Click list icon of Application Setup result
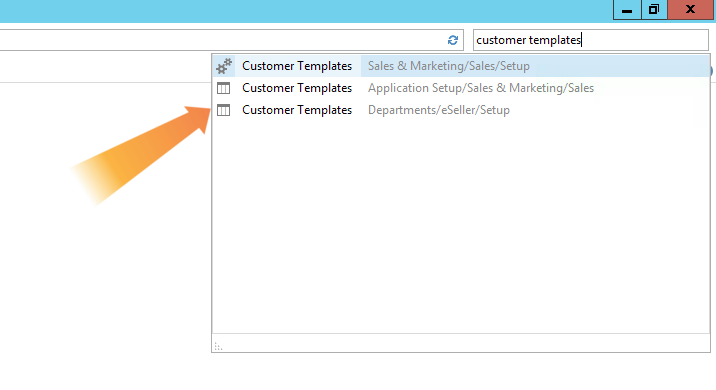This screenshot has width=716, height=390. click(223, 88)
